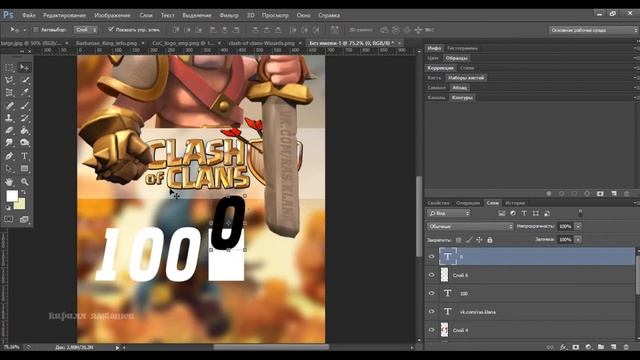Open the opacity slider dropdown
The image size is (640, 360).
pyautogui.click(x=578, y=226)
